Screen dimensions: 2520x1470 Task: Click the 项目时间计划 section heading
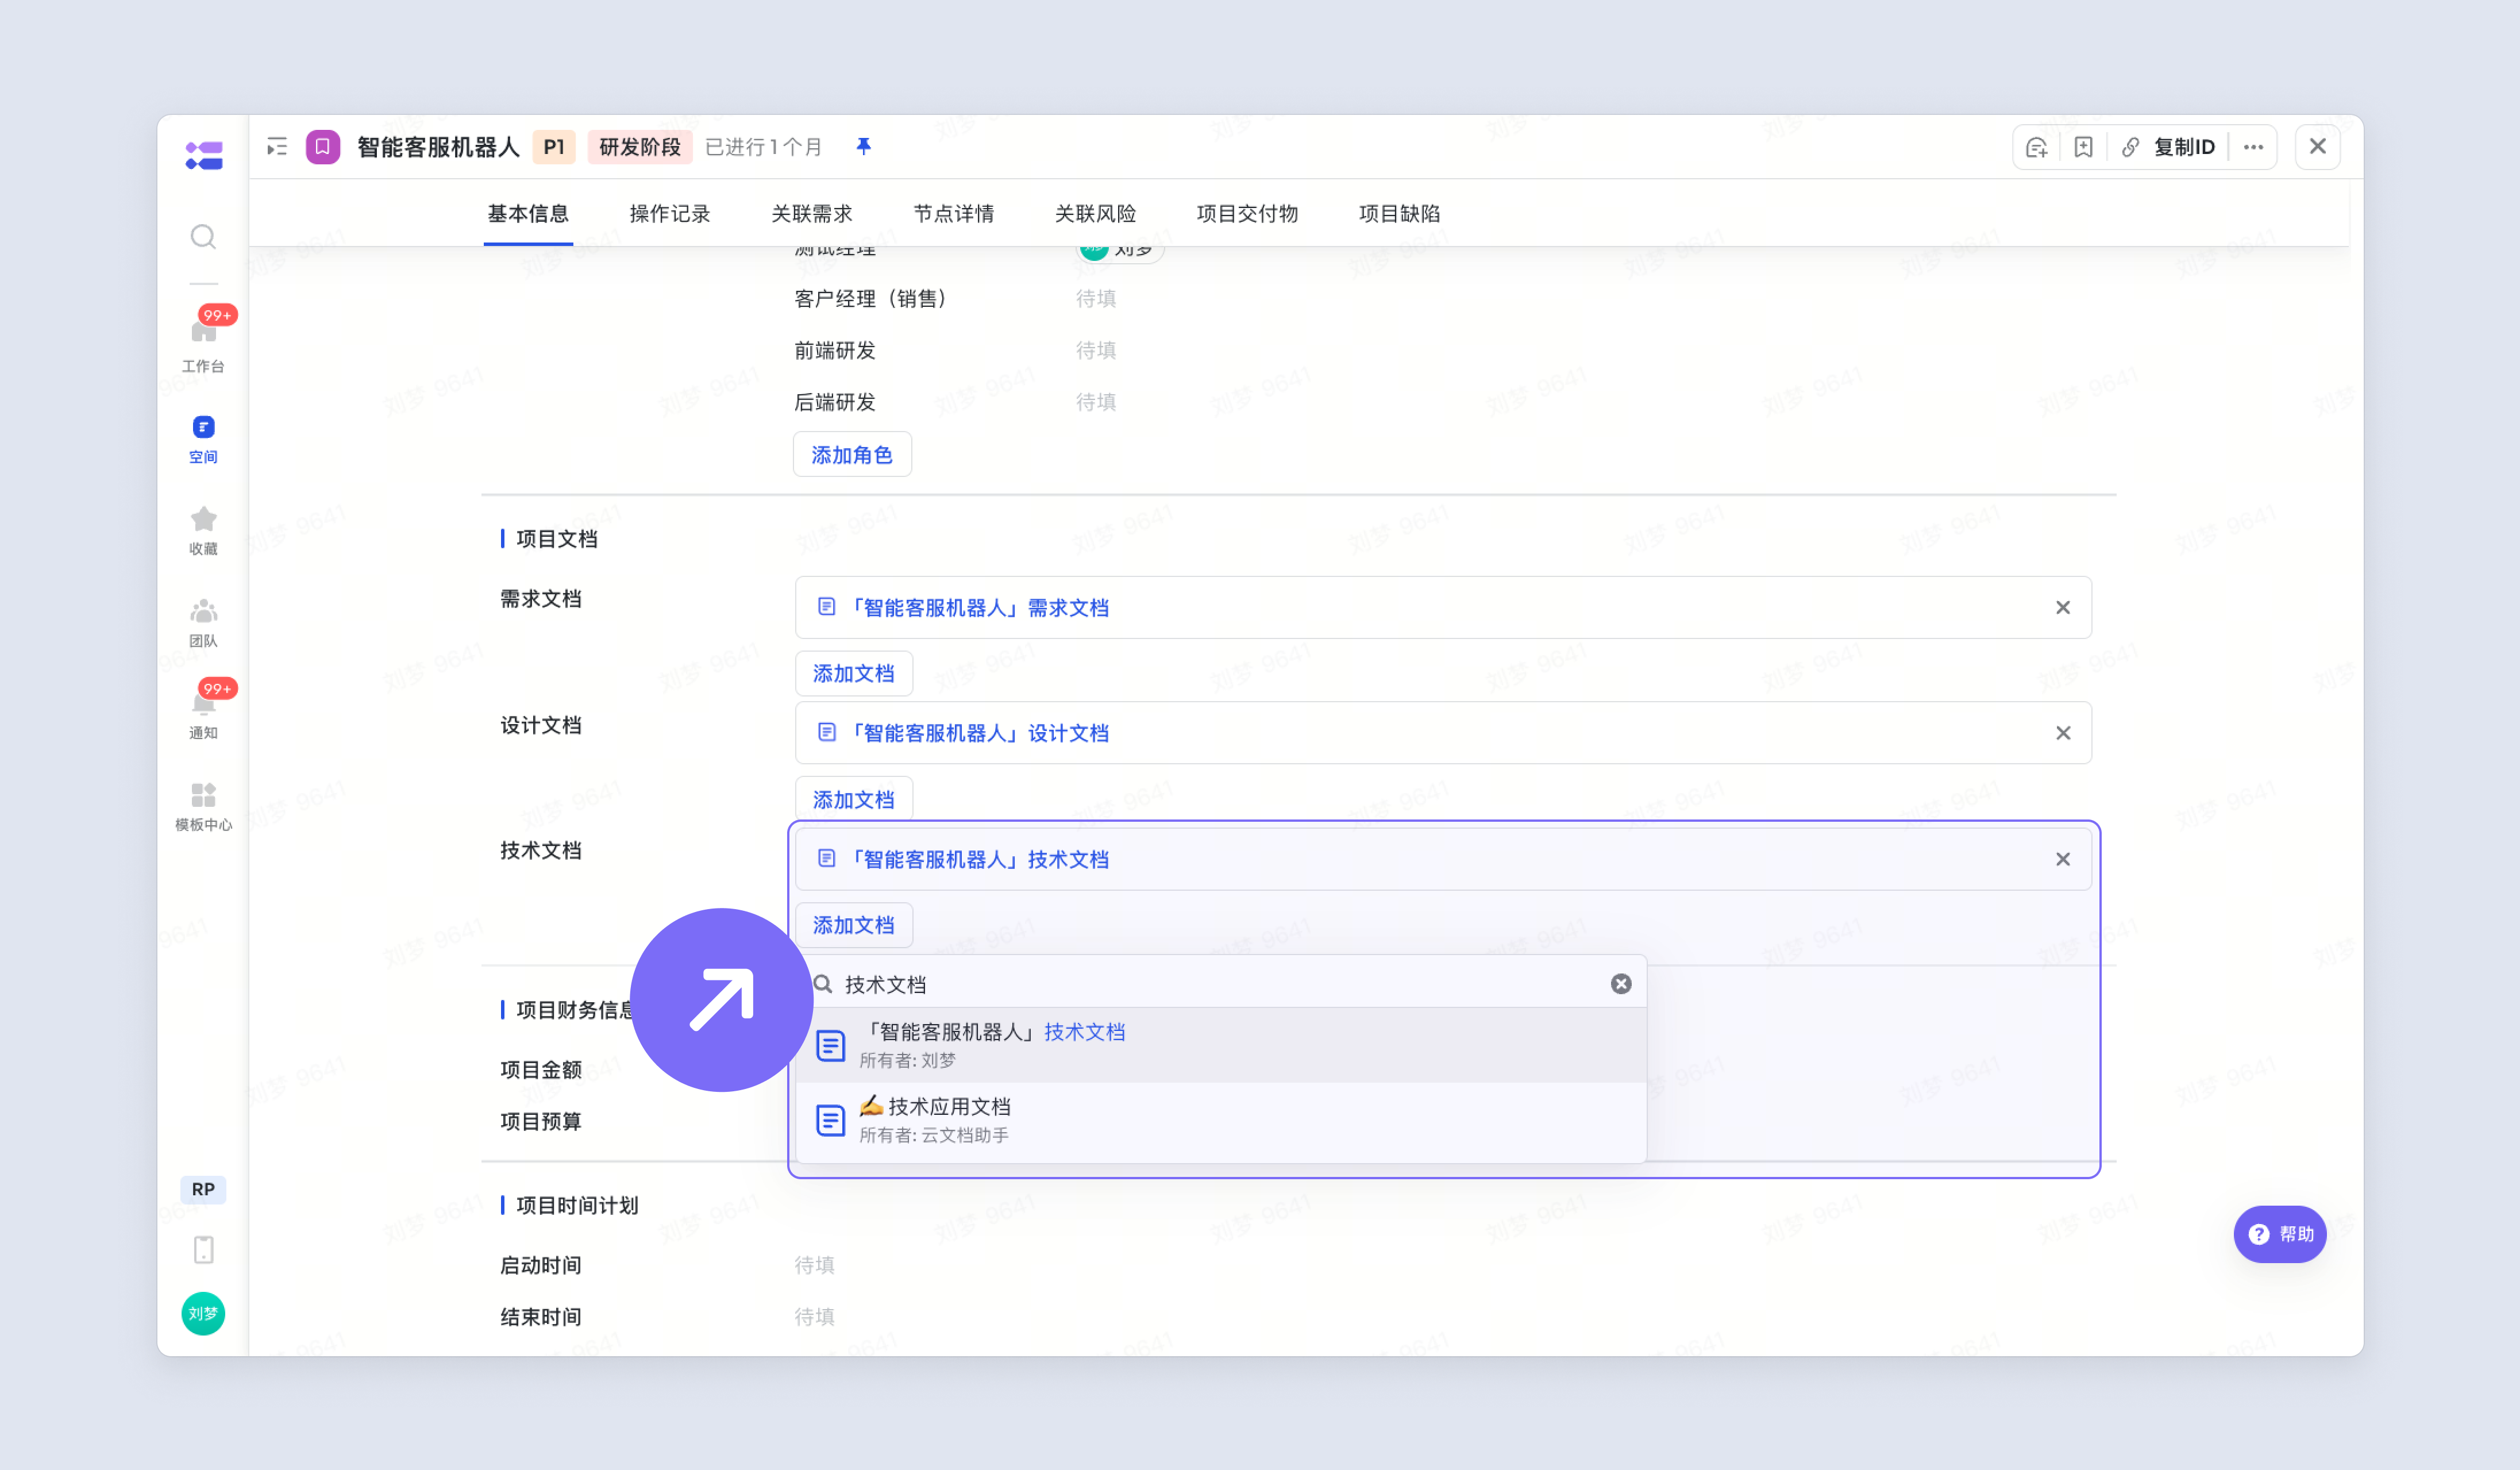578,1206
